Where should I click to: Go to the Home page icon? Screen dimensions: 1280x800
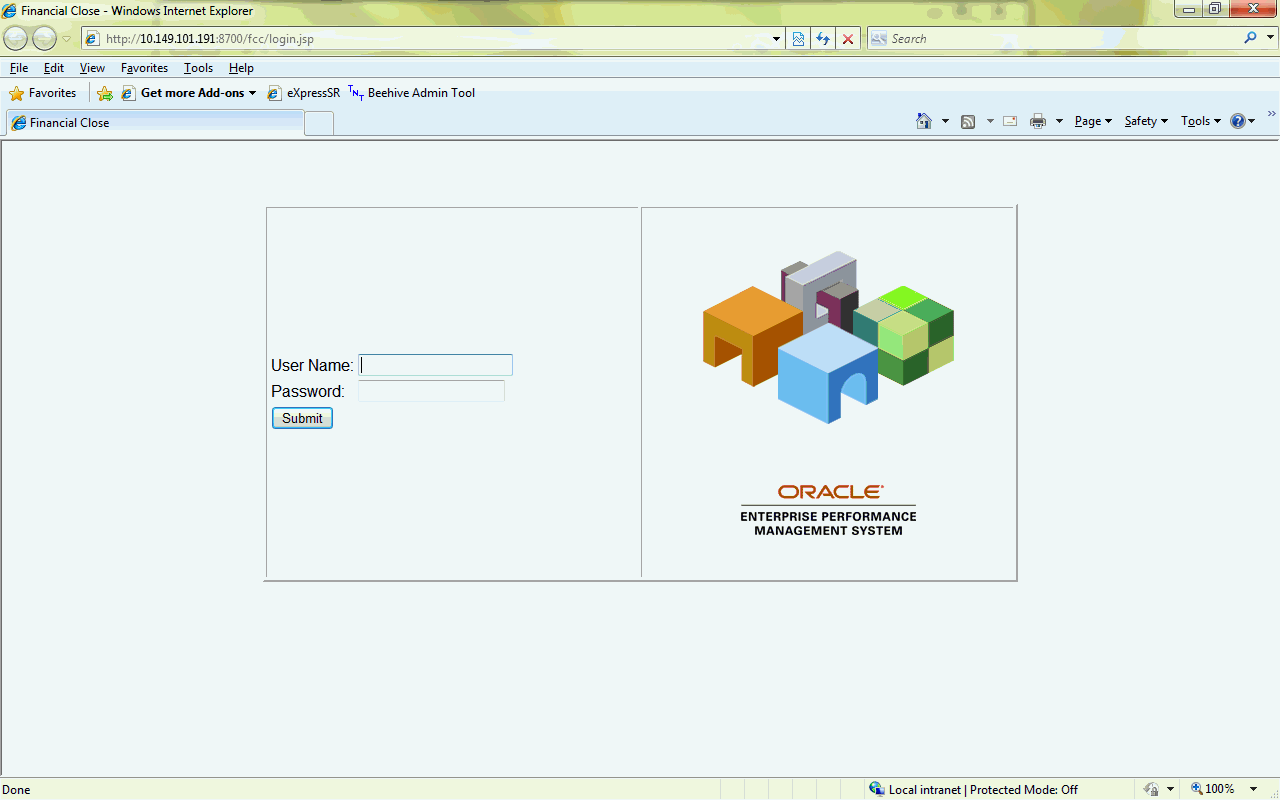pos(924,121)
